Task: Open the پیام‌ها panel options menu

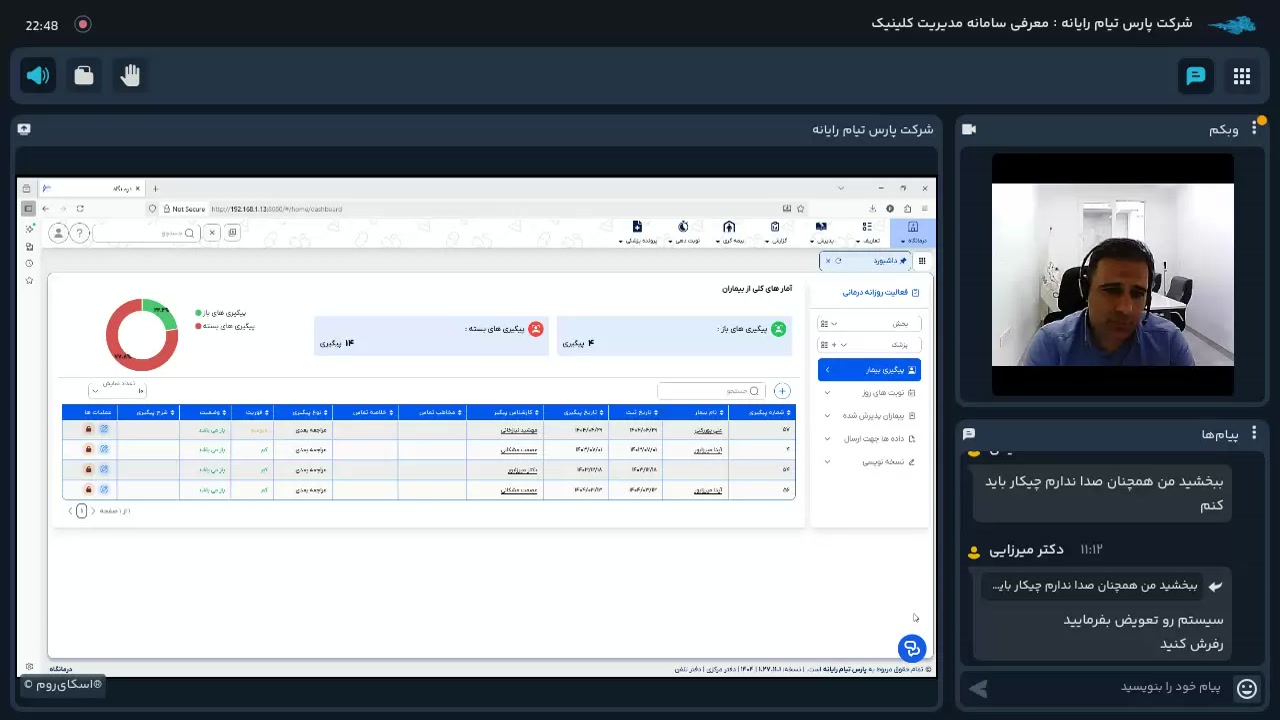Action: coord(1254,434)
